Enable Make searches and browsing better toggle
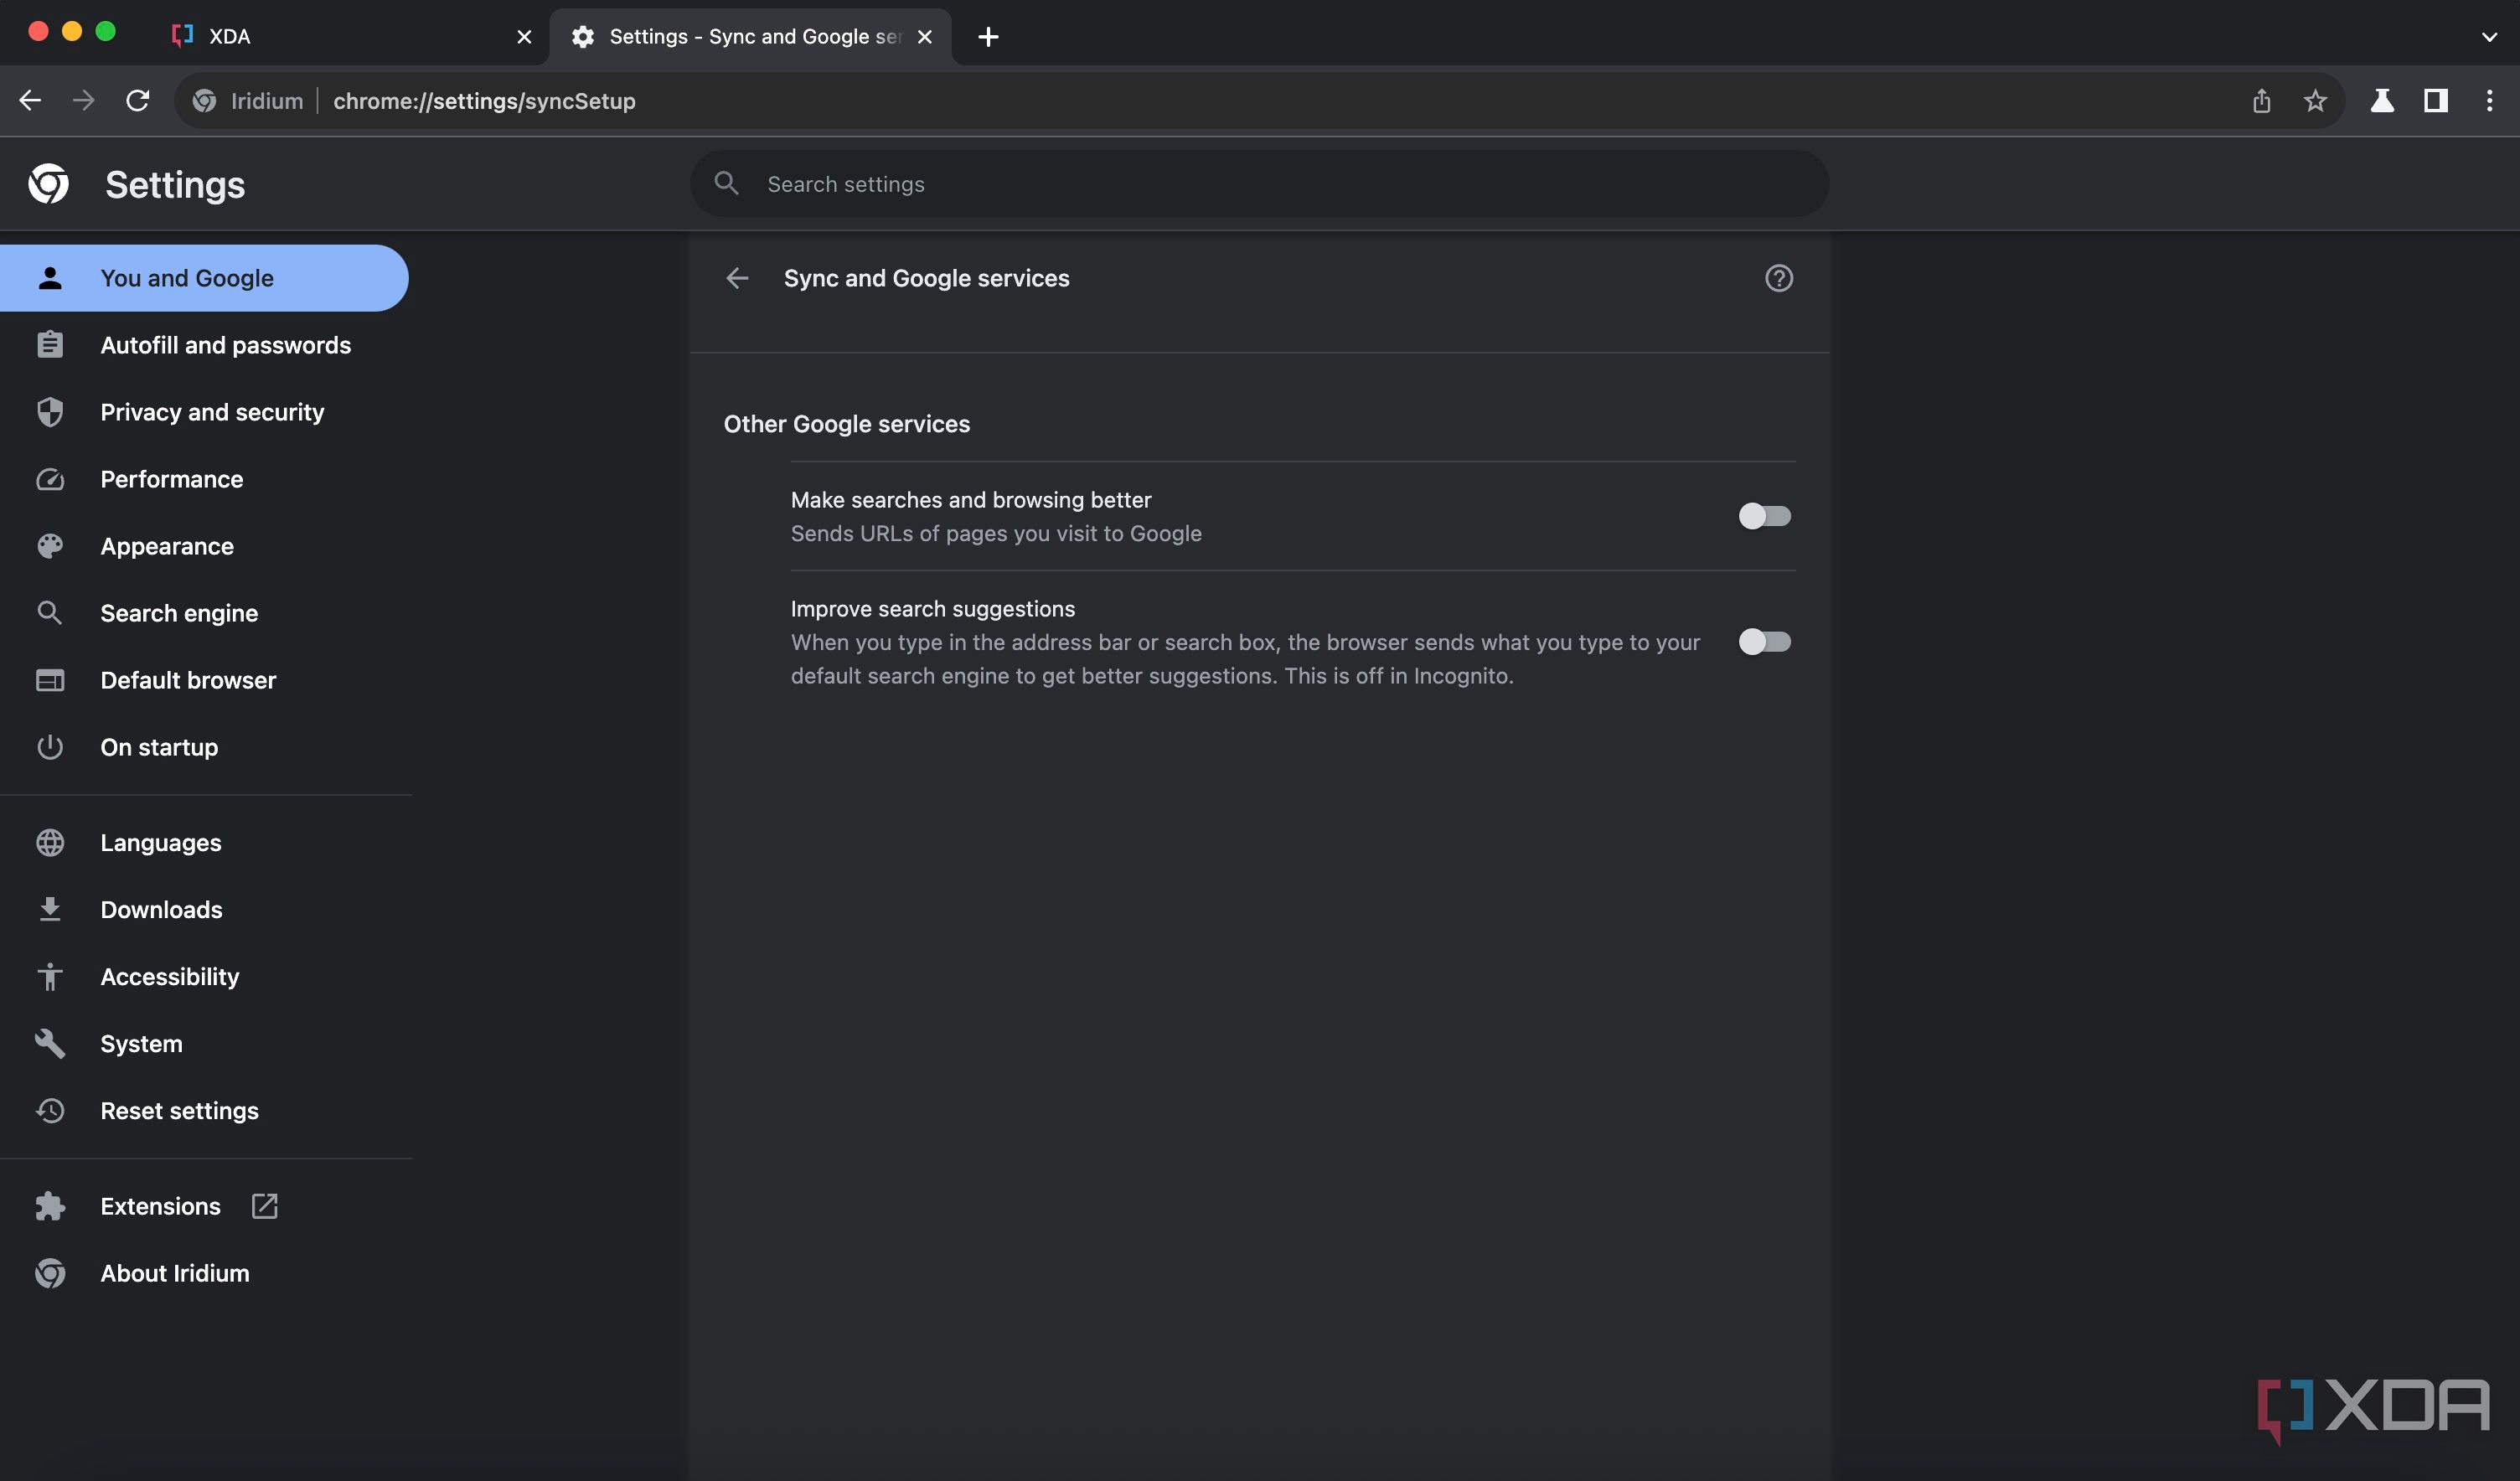Screen dimensions: 2520x1481 tap(1764, 516)
